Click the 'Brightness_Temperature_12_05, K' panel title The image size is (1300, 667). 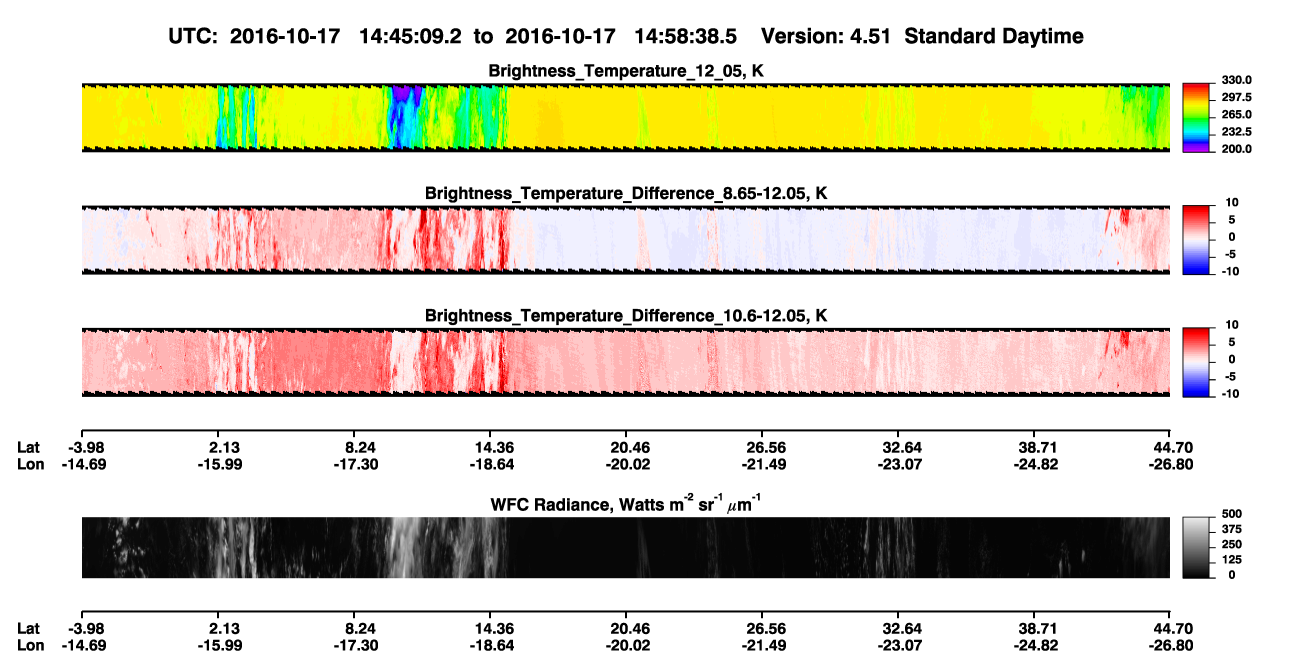pyautogui.click(x=626, y=71)
